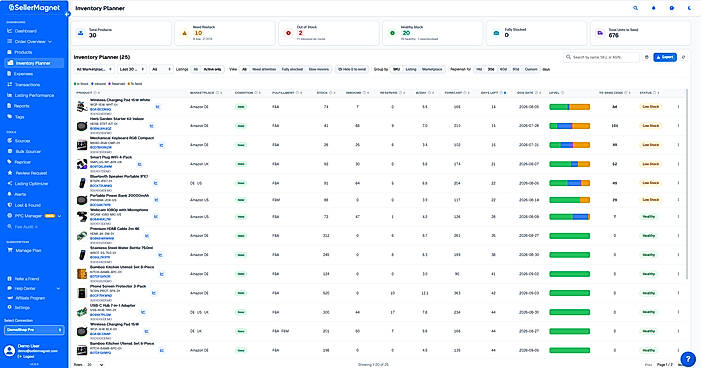Group by Marketplace
Screen dimensions: 701x368
point(432,69)
